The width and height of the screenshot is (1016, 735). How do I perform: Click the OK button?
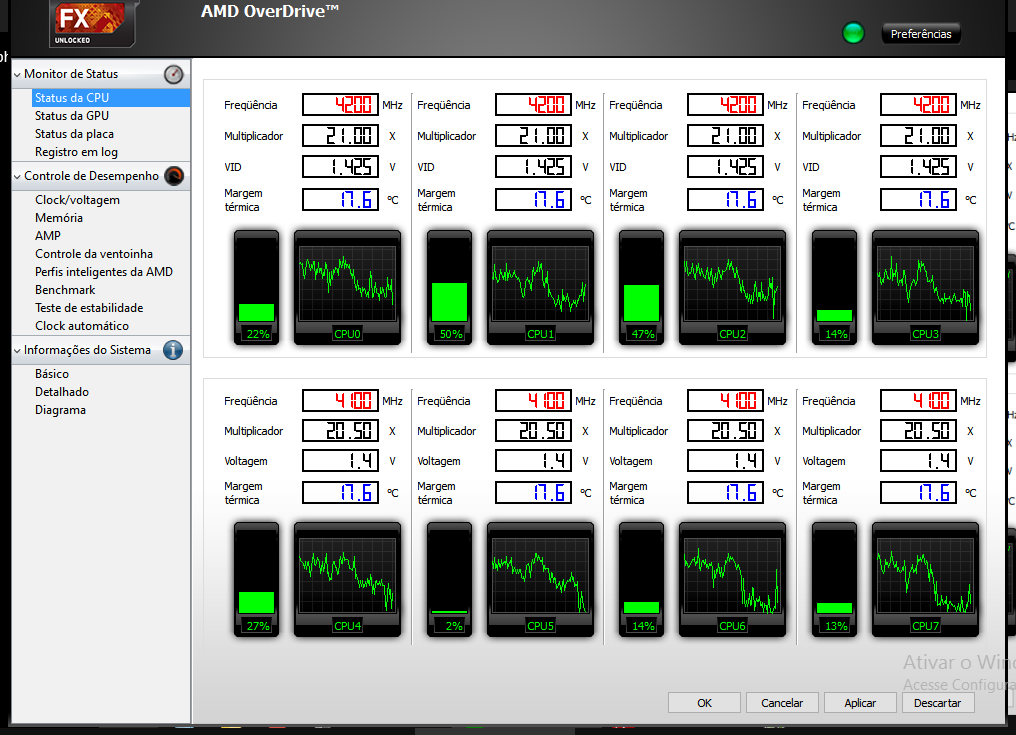(x=704, y=703)
